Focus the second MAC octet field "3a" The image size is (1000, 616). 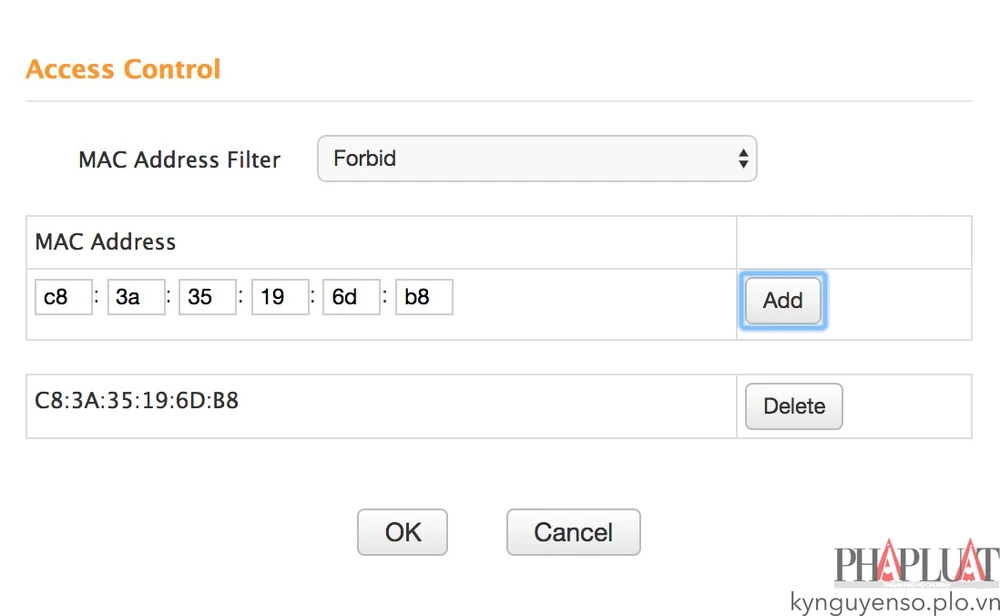click(136, 298)
